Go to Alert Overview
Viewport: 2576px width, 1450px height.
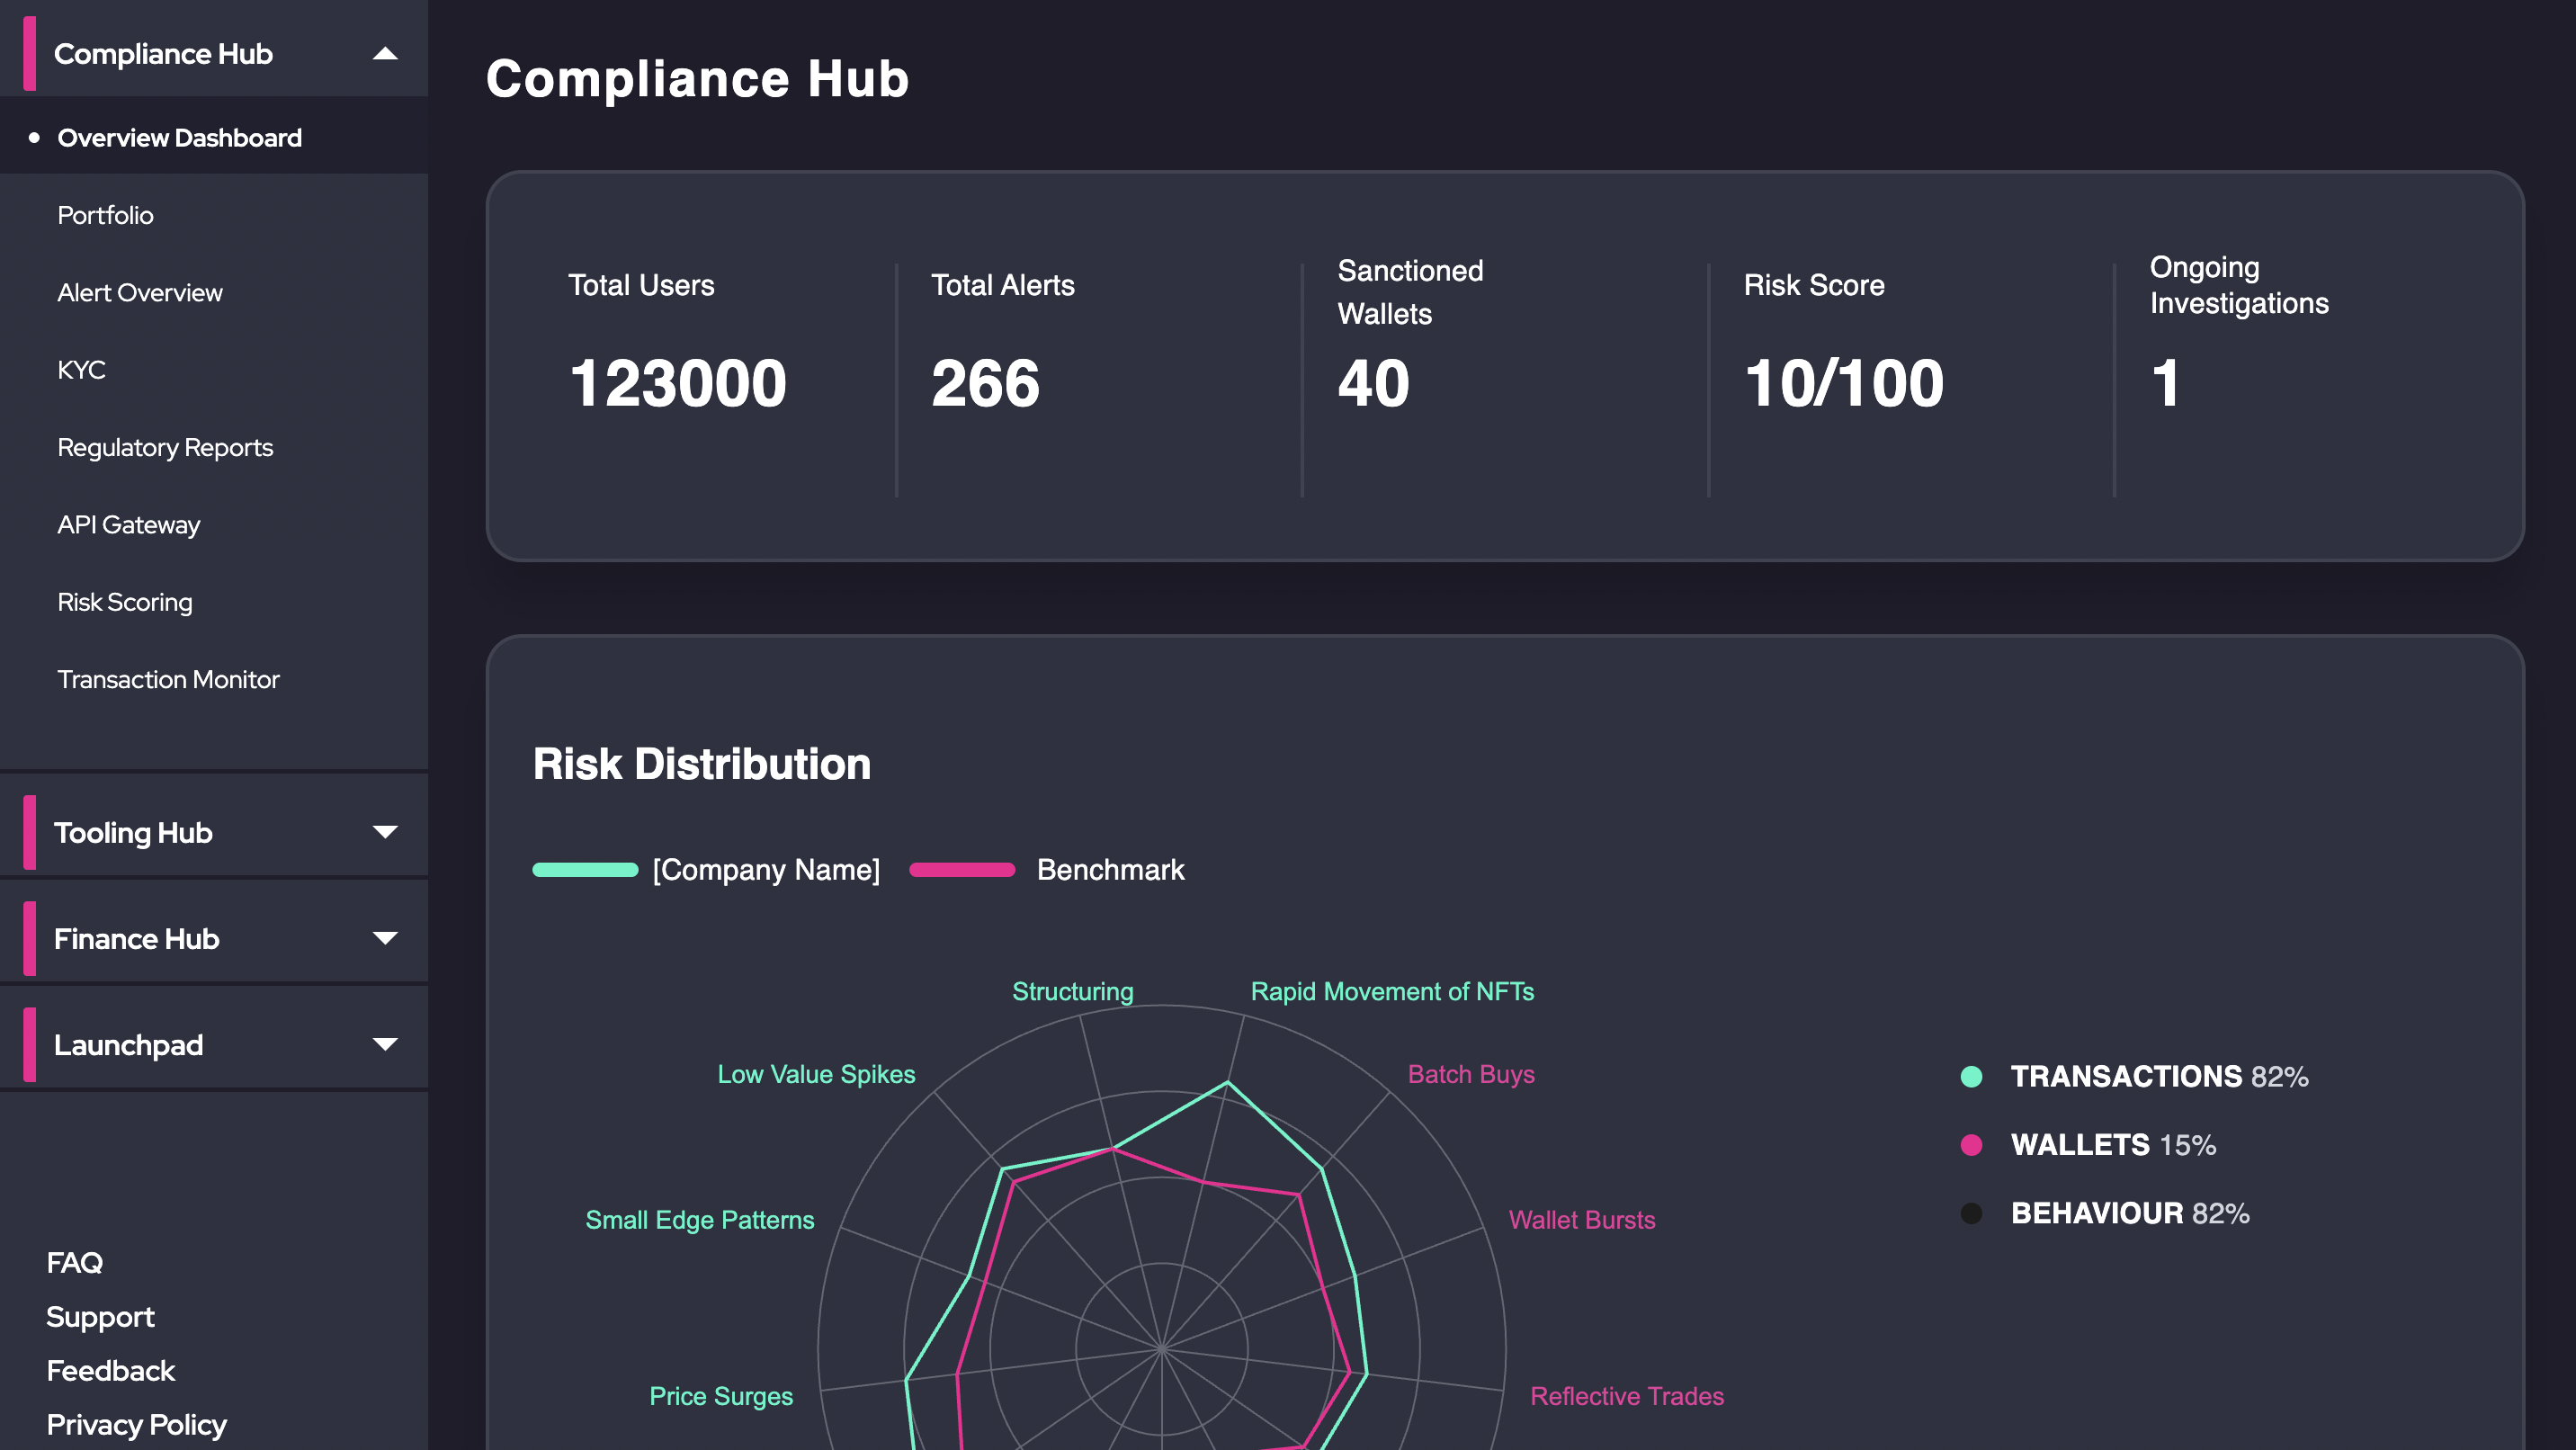click(x=140, y=292)
